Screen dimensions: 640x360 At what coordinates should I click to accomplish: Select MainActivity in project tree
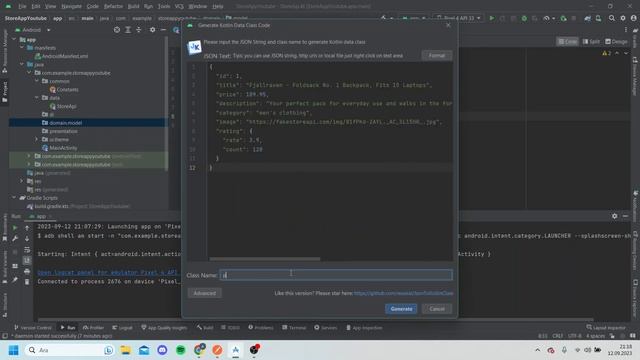[x=63, y=148]
